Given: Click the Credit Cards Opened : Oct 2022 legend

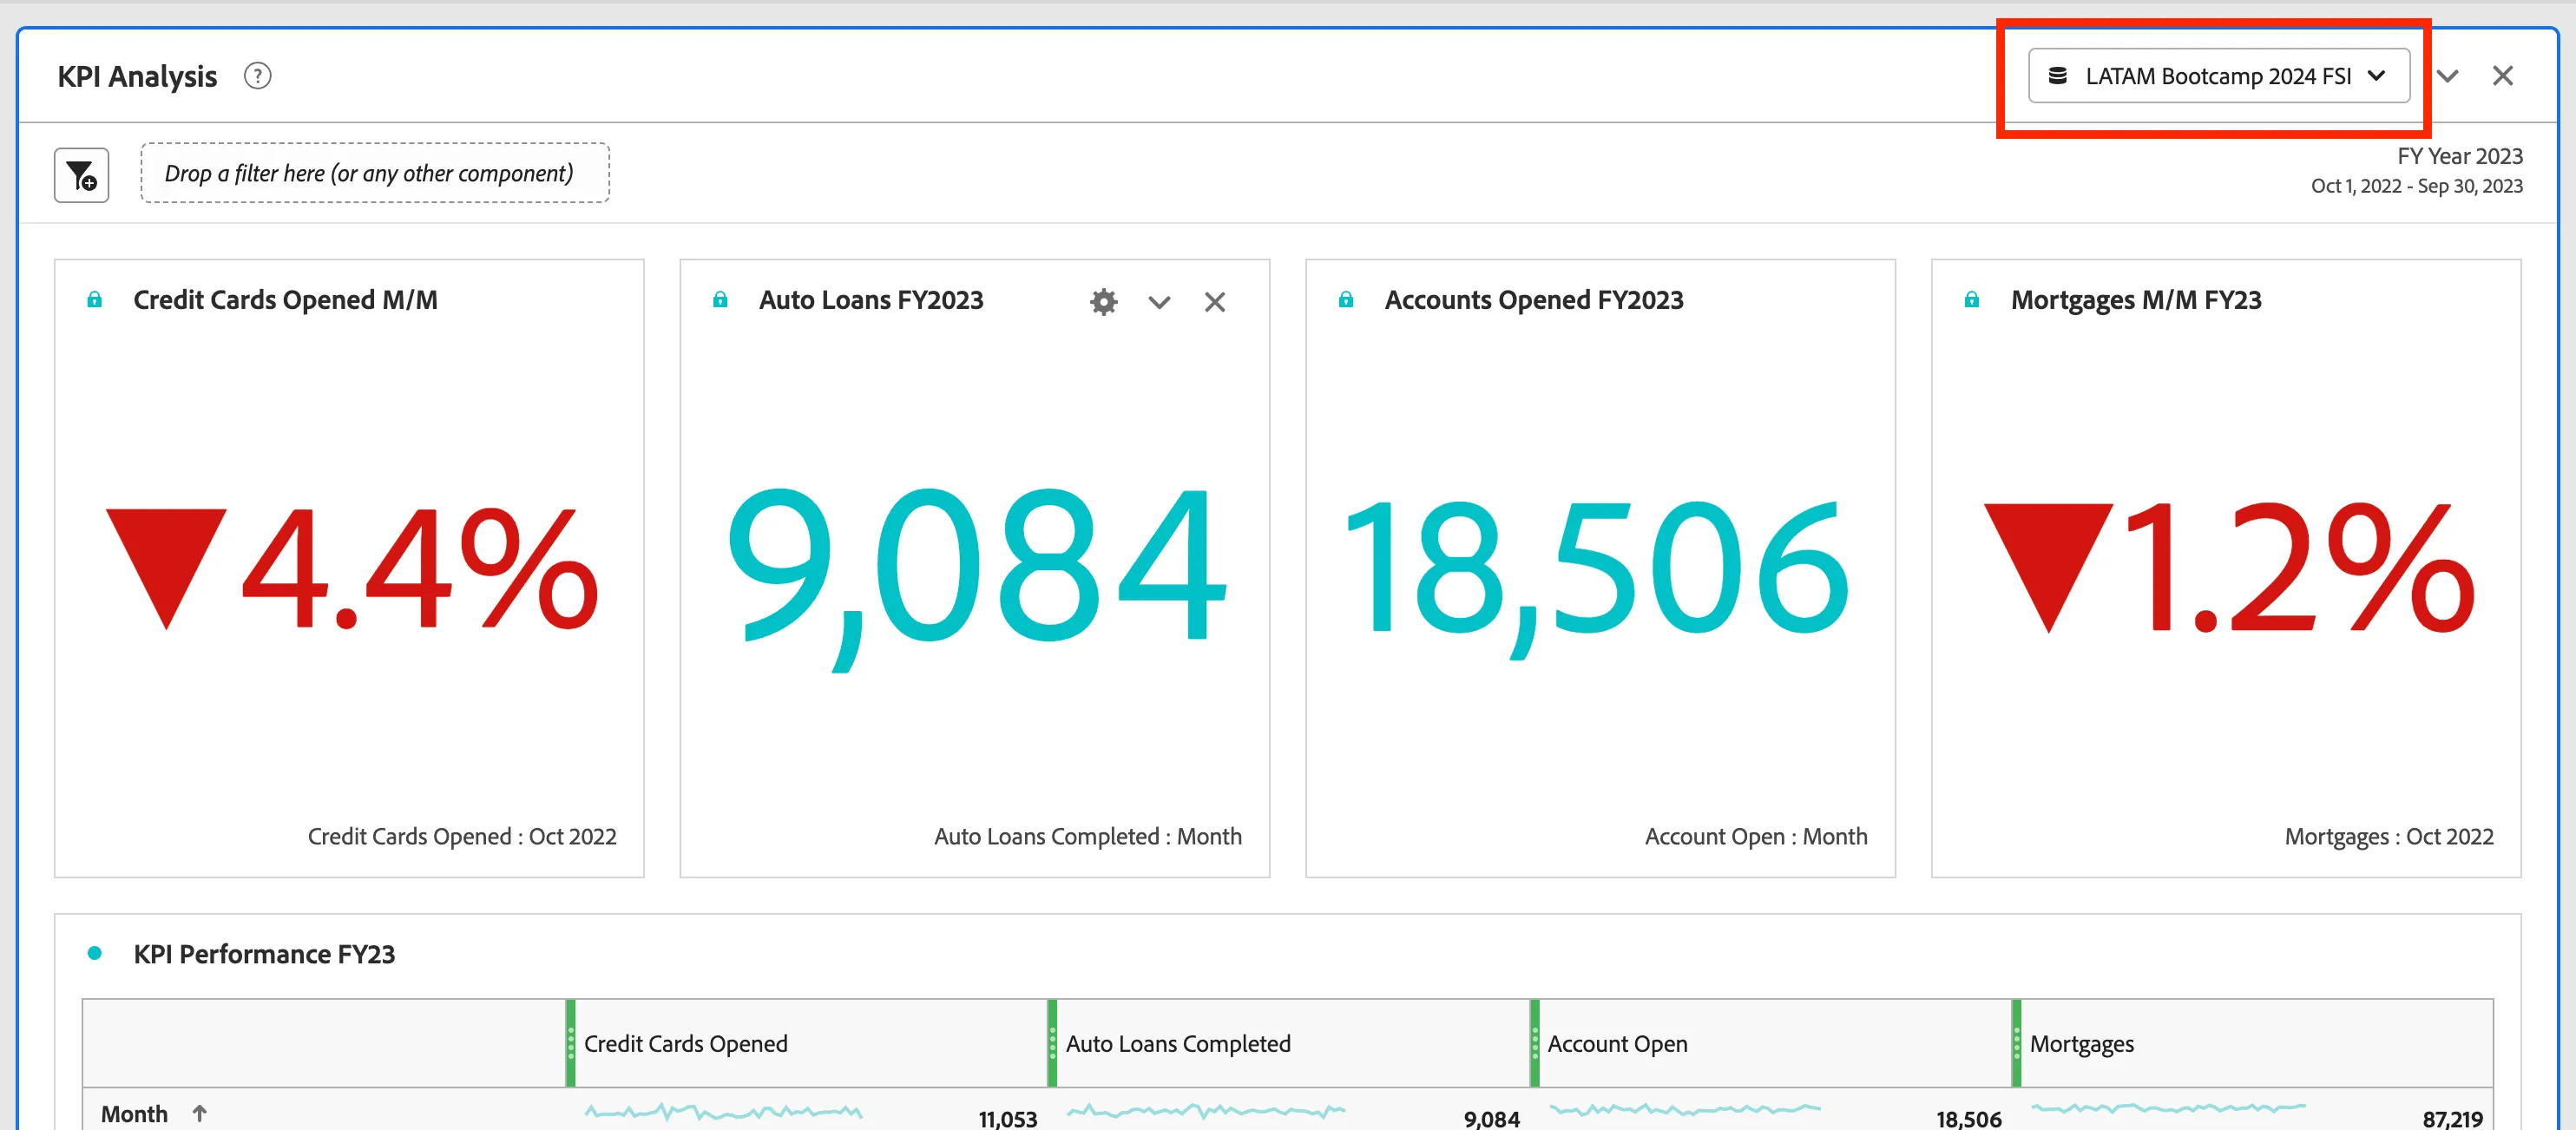Looking at the screenshot, I should (462, 836).
